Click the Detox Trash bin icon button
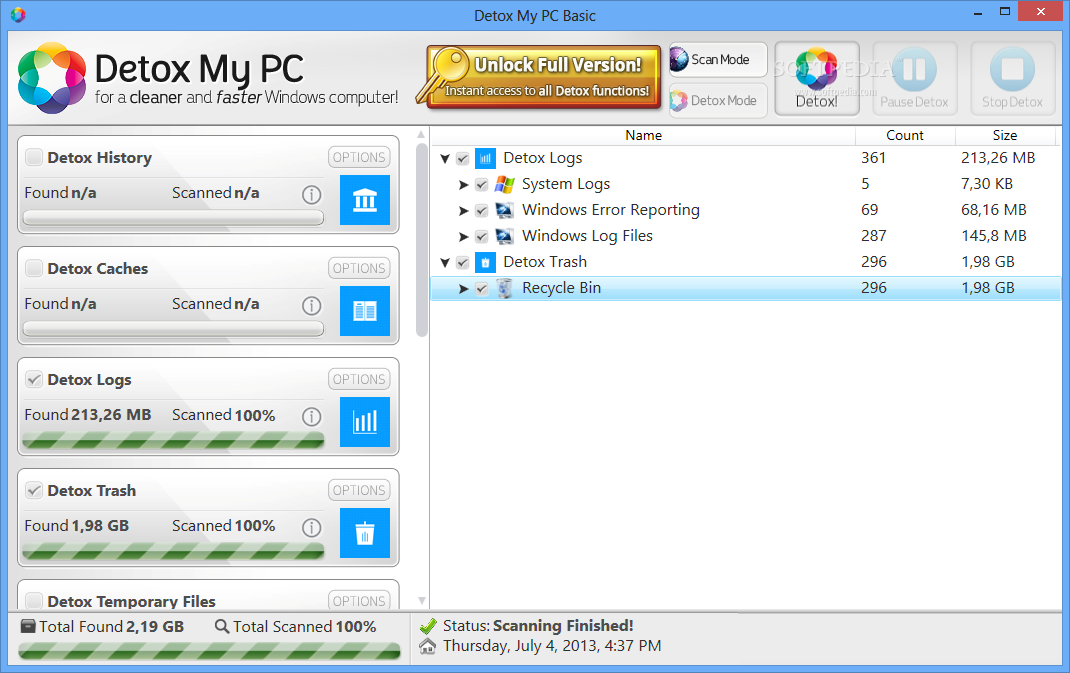The height and width of the screenshot is (673, 1070). 365,533
